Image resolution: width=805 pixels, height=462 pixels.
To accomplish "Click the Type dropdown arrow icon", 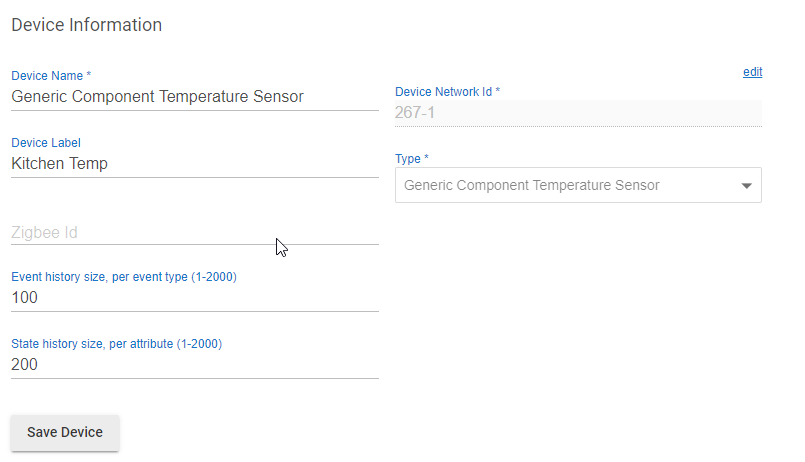I will (x=746, y=186).
